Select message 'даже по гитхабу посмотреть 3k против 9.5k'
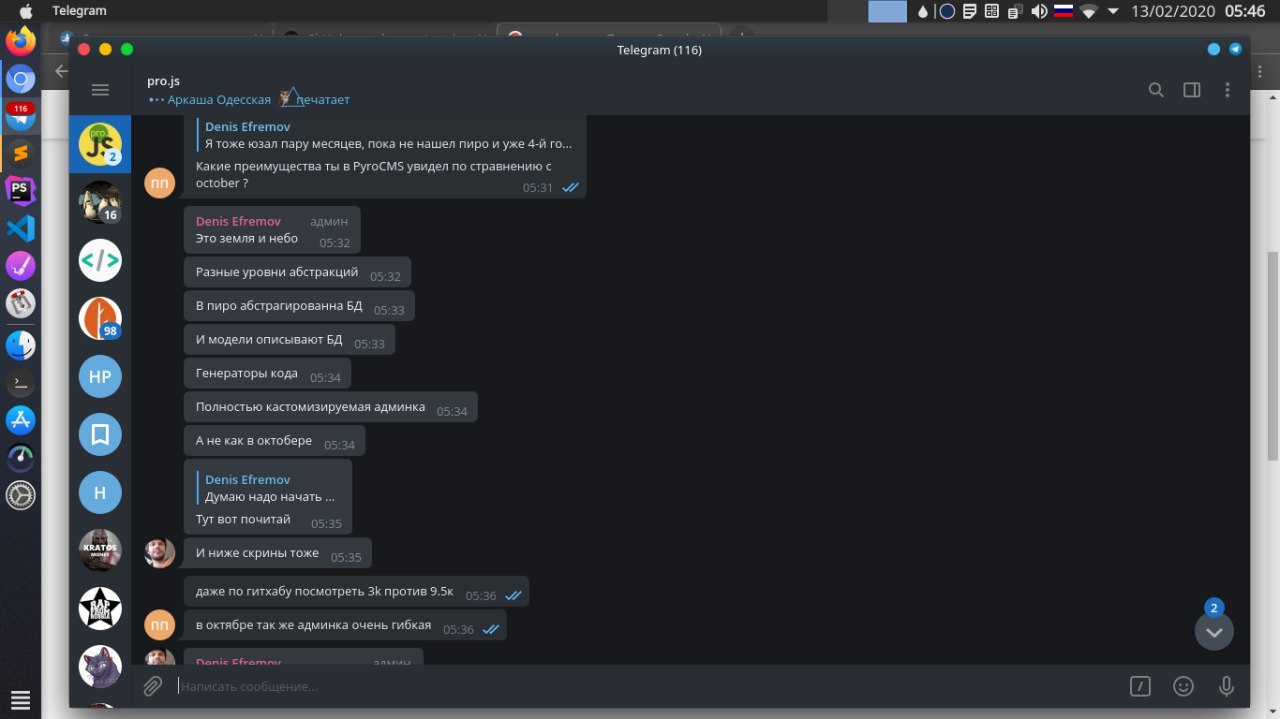The height and width of the screenshot is (719, 1280). point(356,592)
